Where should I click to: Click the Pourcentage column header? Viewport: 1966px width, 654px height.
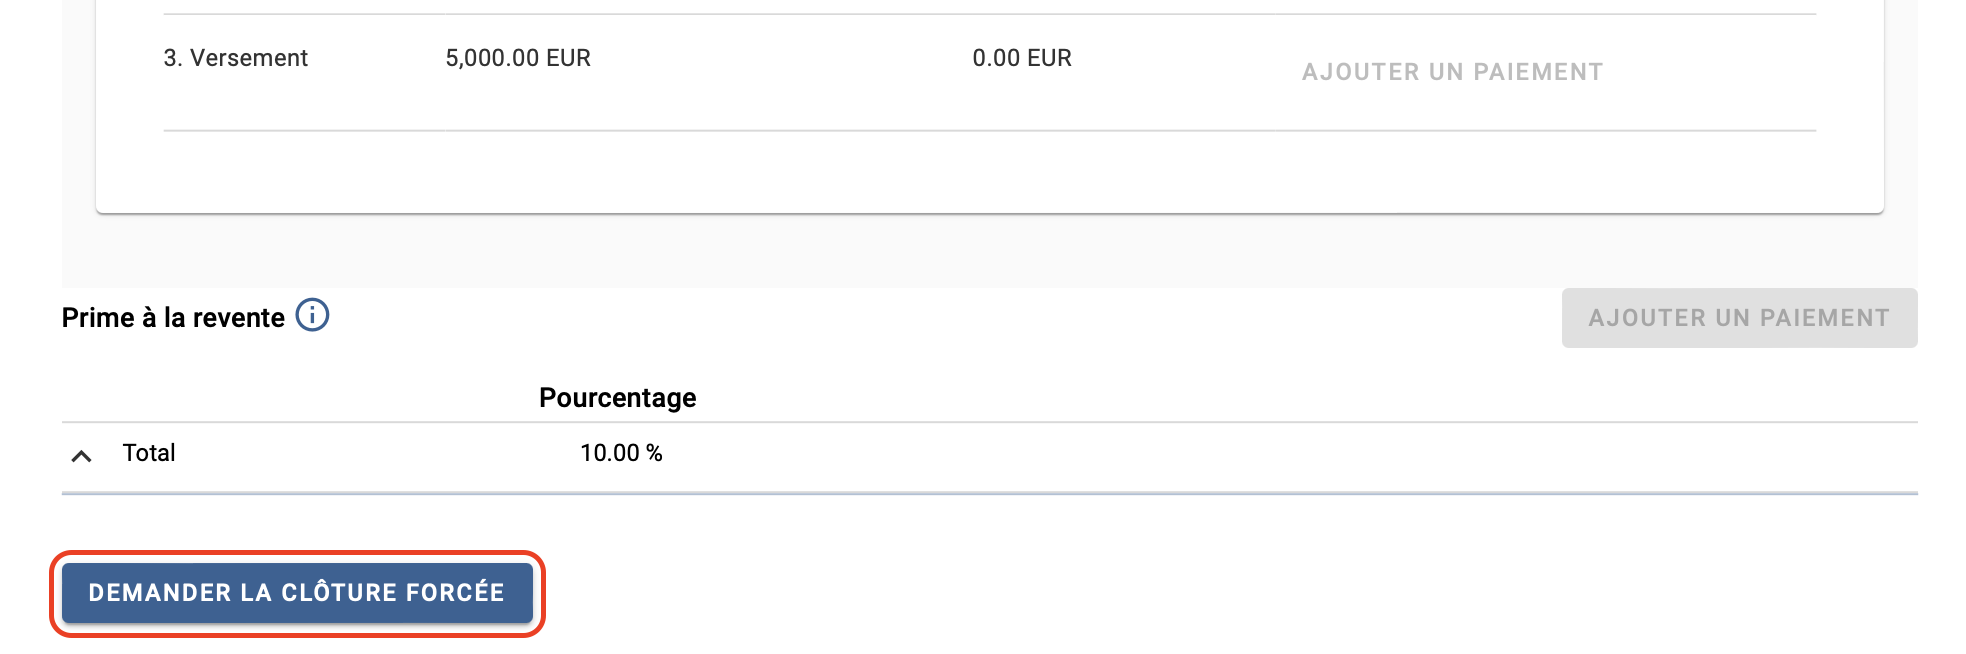coord(617,398)
